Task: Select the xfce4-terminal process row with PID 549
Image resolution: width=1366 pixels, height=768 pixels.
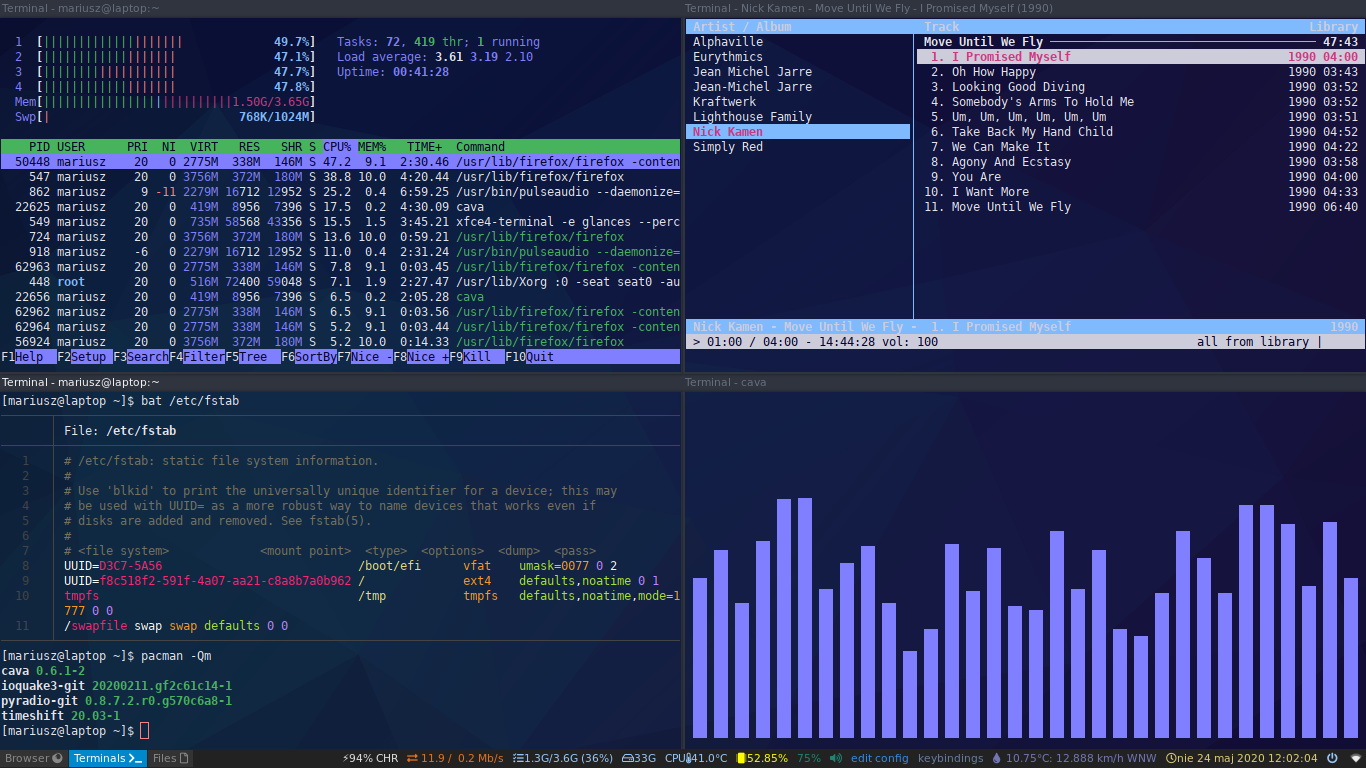Action: 340,222
